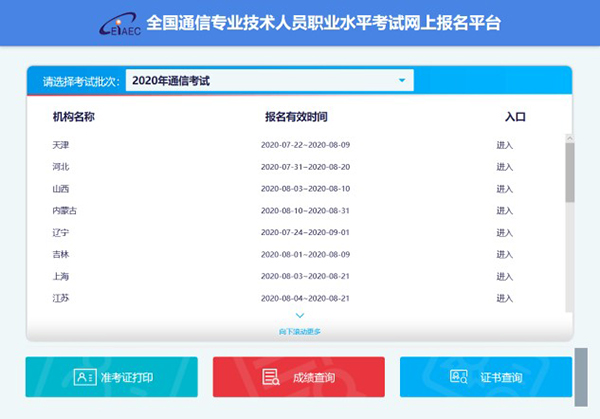Viewport: 600px width, 419px height.
Task: Click the score document icon on 成绩查询
Action: pyautogui.click(x=271, y=377)
